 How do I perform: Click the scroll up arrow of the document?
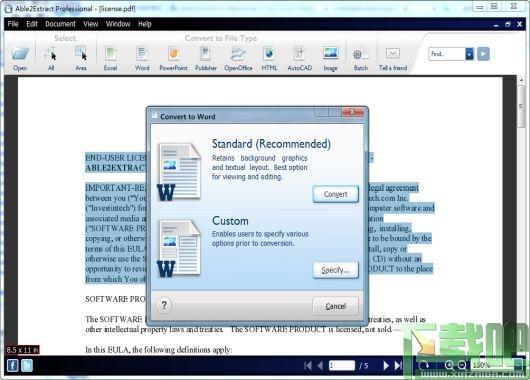click(x=521, y=80)
